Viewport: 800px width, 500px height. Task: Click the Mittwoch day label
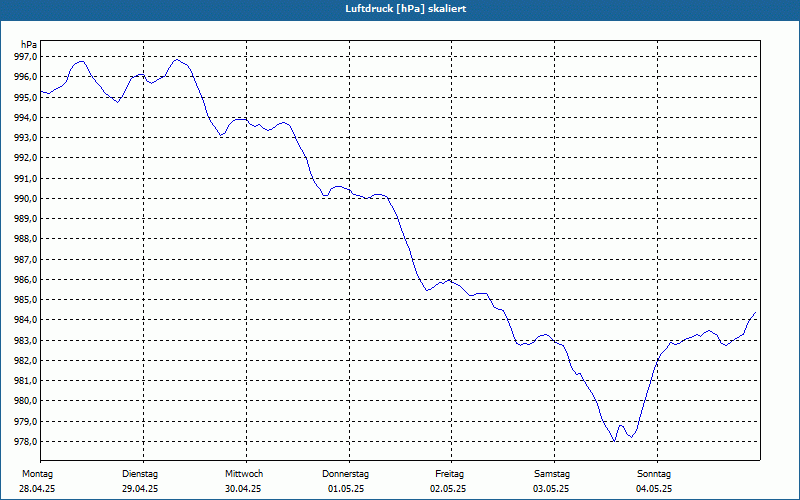click(244, 474)
